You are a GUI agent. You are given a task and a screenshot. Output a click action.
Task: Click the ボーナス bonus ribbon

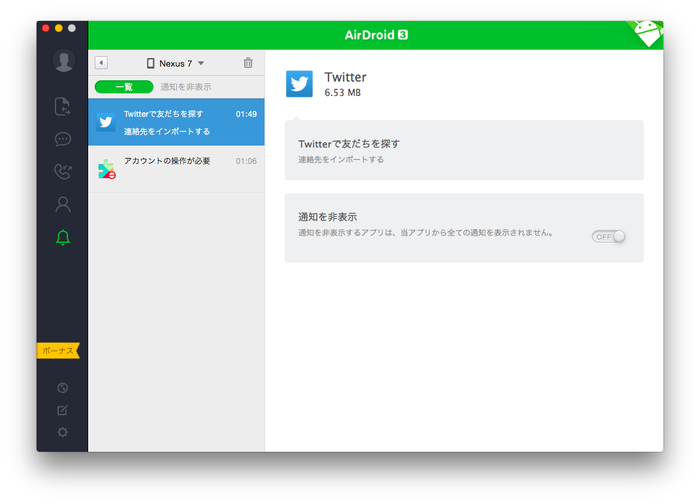(58, 350)
